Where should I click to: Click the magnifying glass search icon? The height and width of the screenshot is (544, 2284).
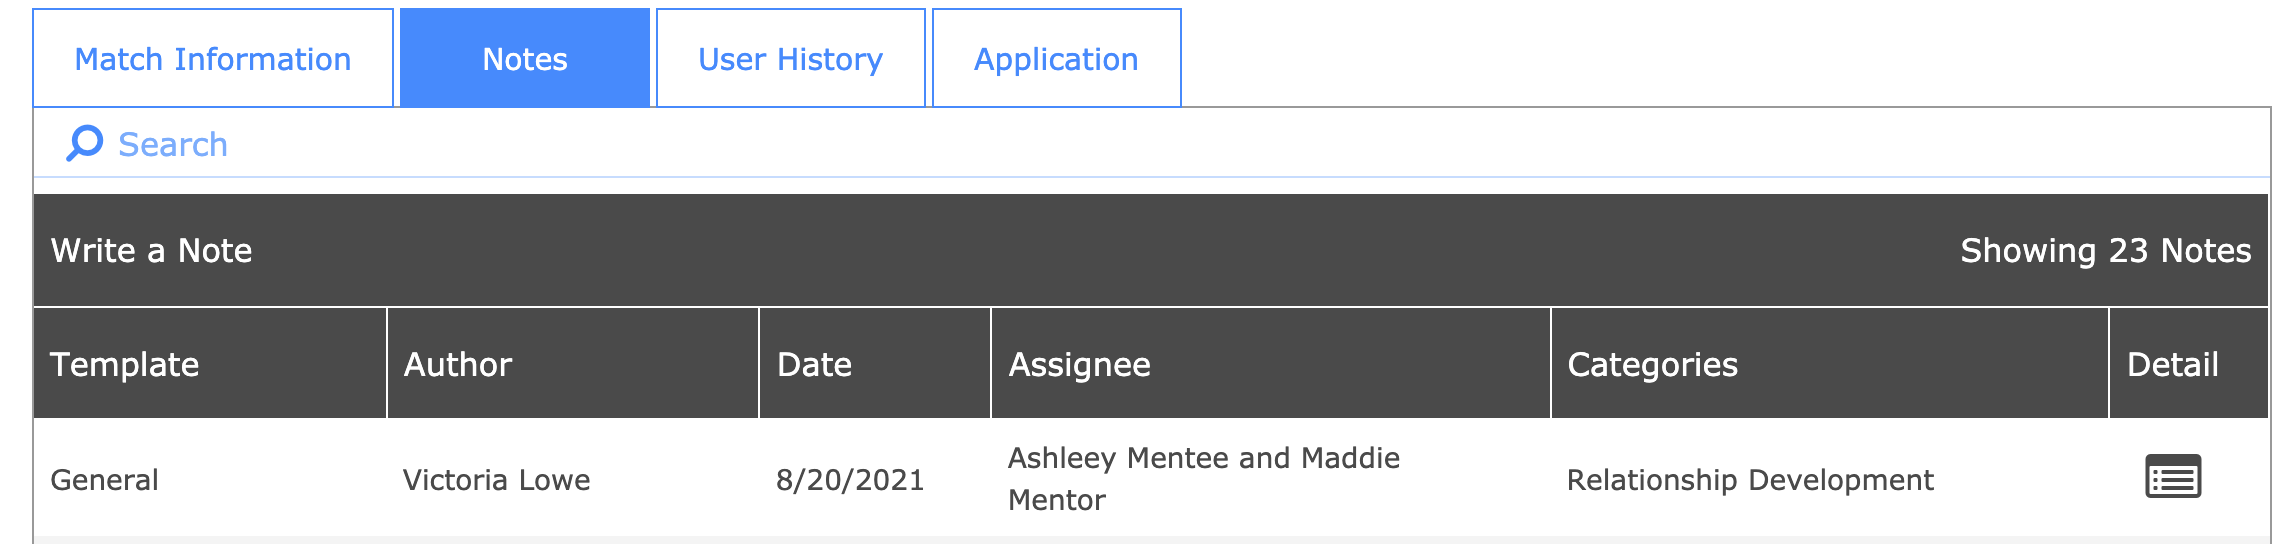click(85, 143)
